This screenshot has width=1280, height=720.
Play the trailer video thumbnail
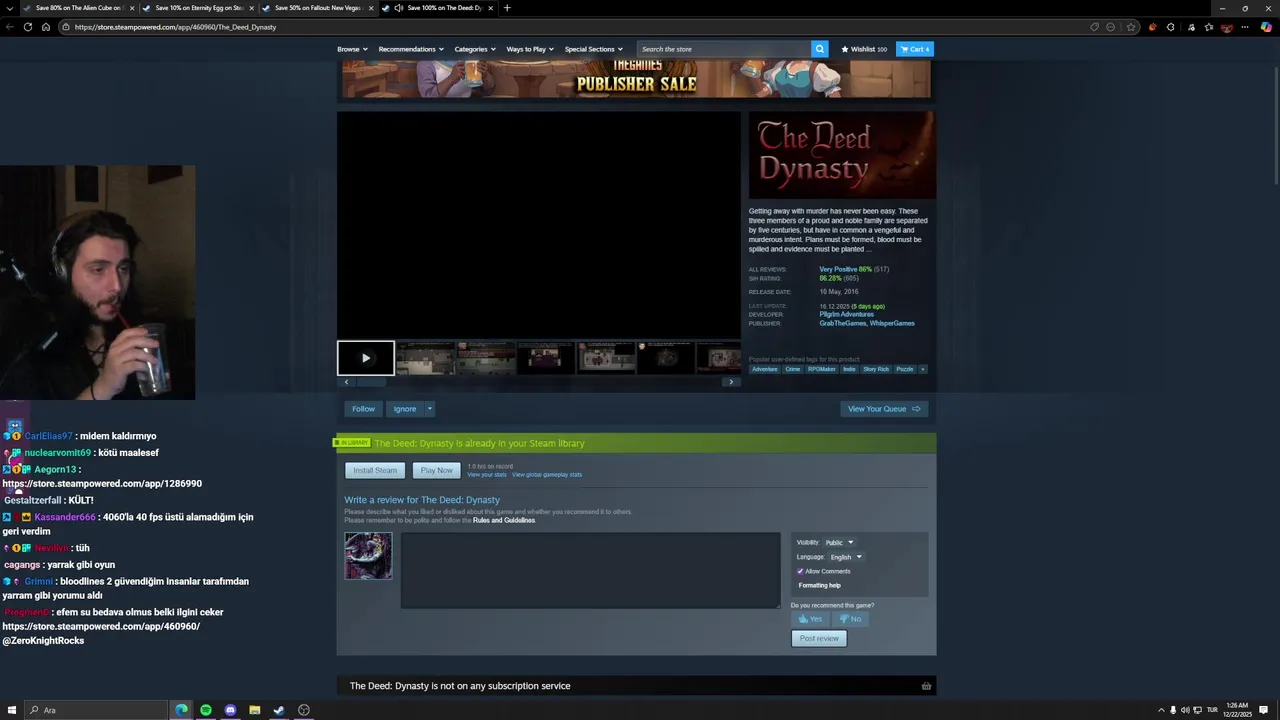click(365, 358)
